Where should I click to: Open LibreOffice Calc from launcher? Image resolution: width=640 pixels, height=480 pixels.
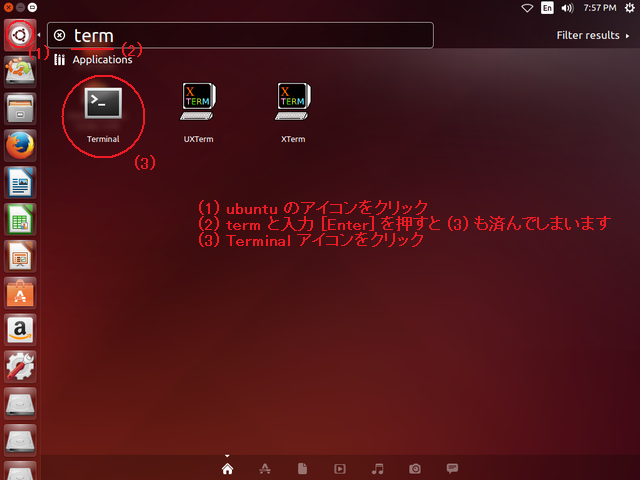(x=20, y=220)
